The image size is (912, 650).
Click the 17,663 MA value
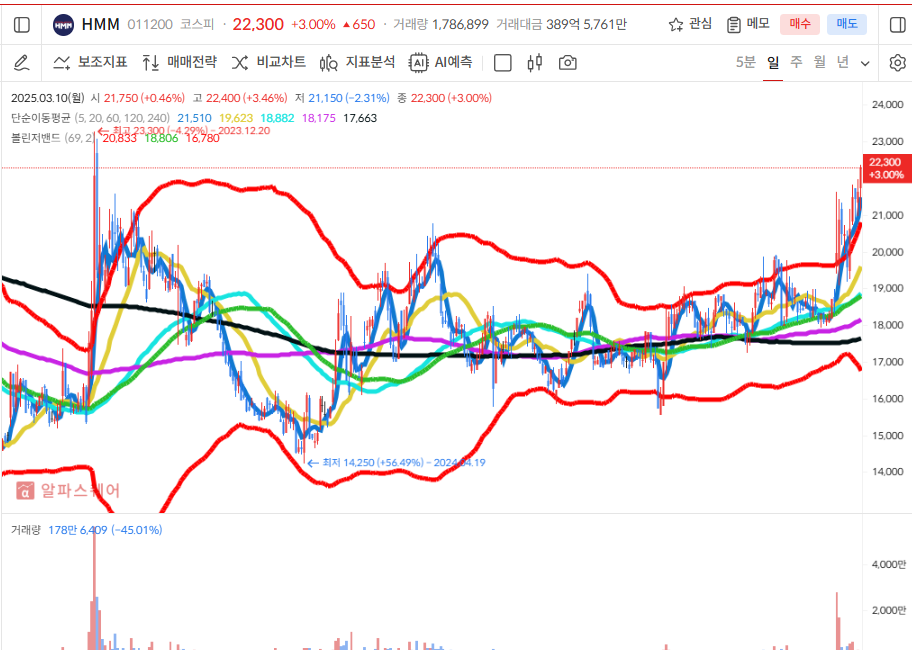360,118
